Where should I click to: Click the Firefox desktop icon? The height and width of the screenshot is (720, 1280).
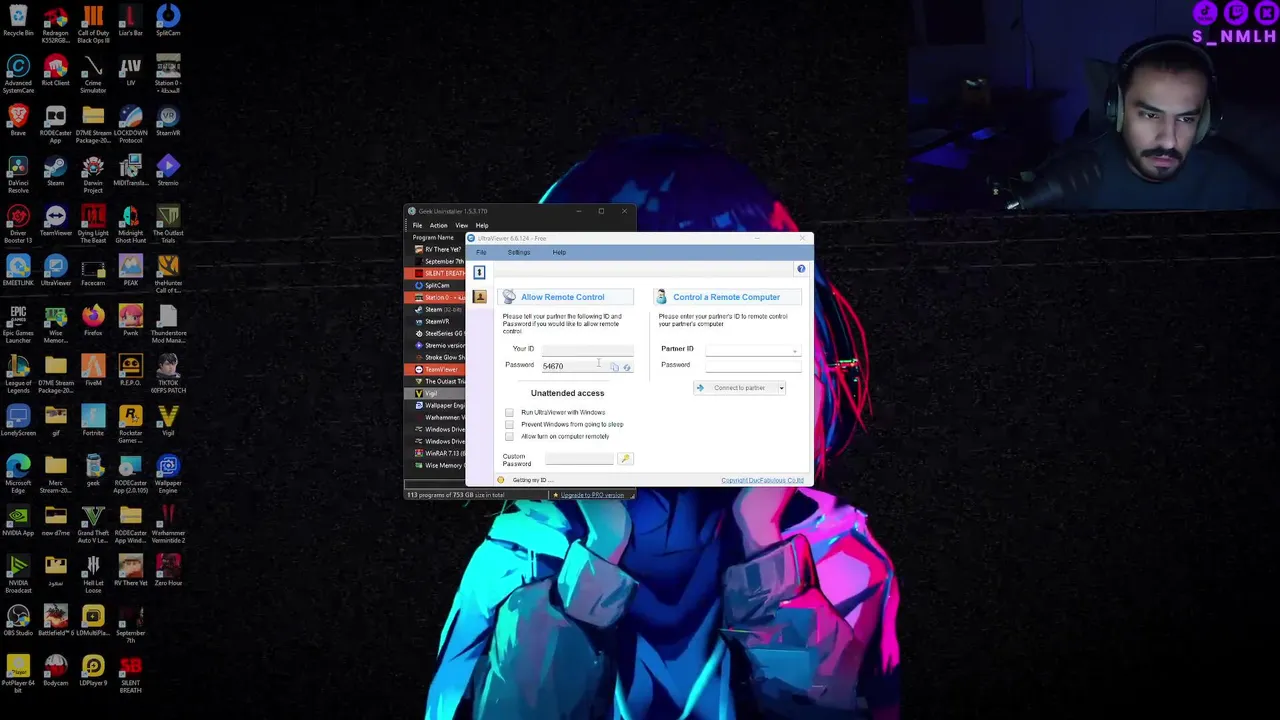click(x=93, y=320)
